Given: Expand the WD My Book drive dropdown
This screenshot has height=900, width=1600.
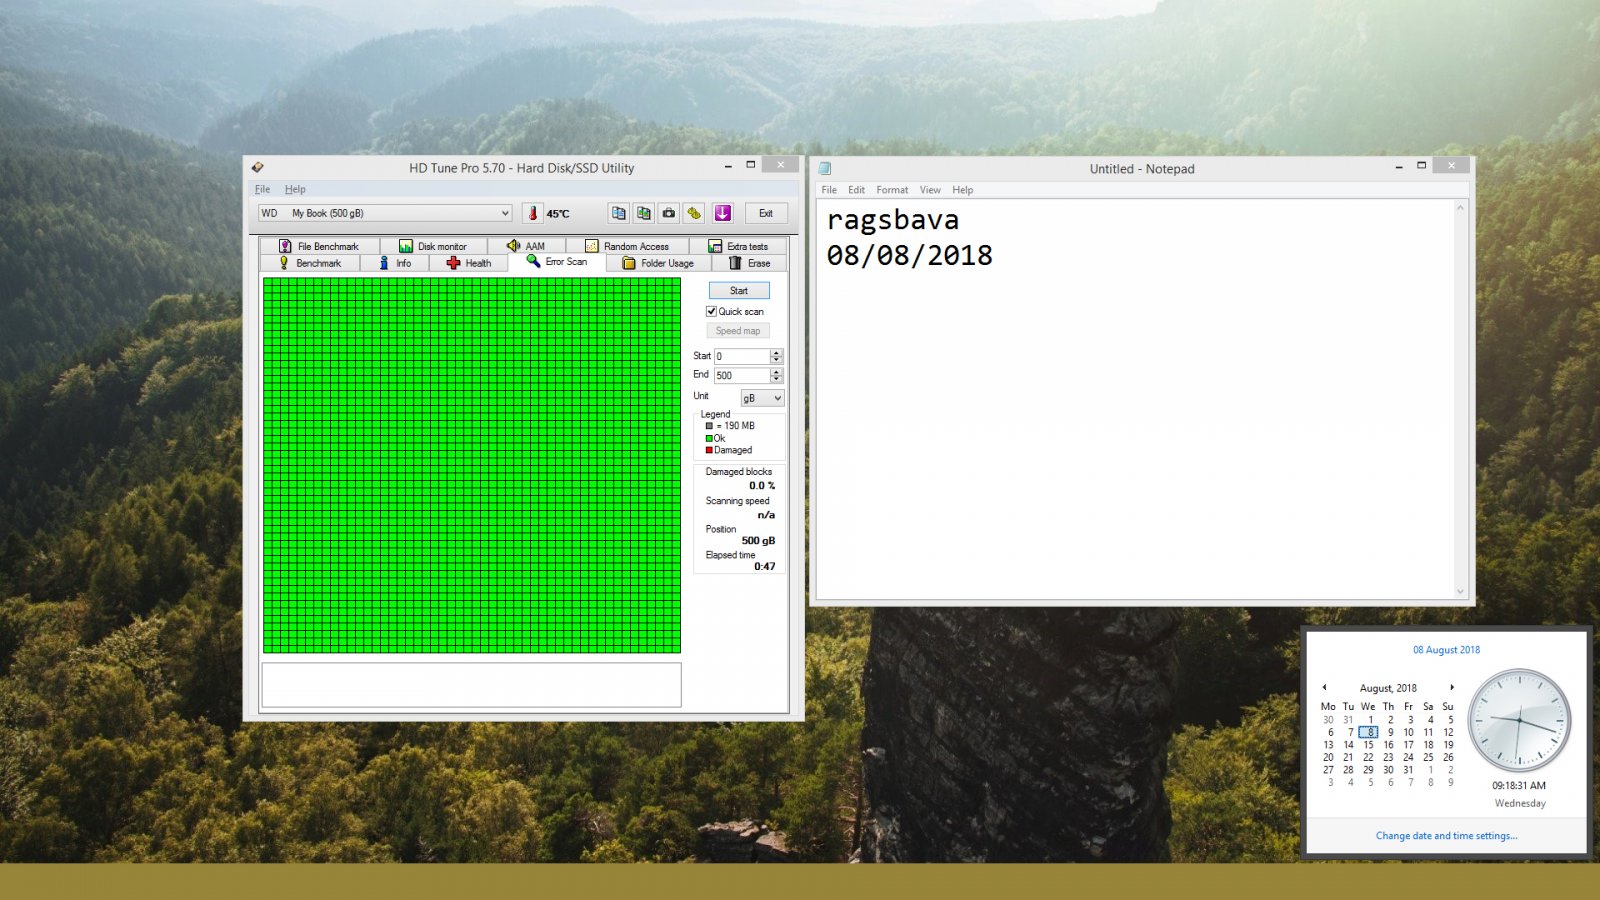Looking at the screenshot, I should point(385,213).
